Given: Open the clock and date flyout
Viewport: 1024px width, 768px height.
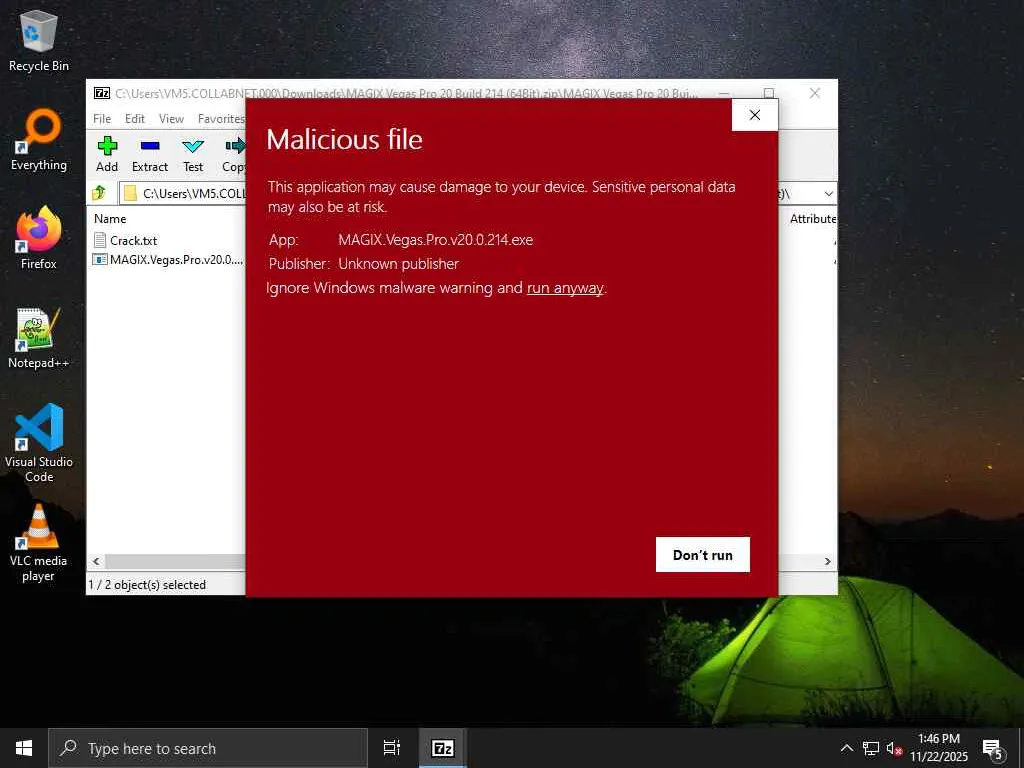Looking at the screenshot, I should (939, 748).
